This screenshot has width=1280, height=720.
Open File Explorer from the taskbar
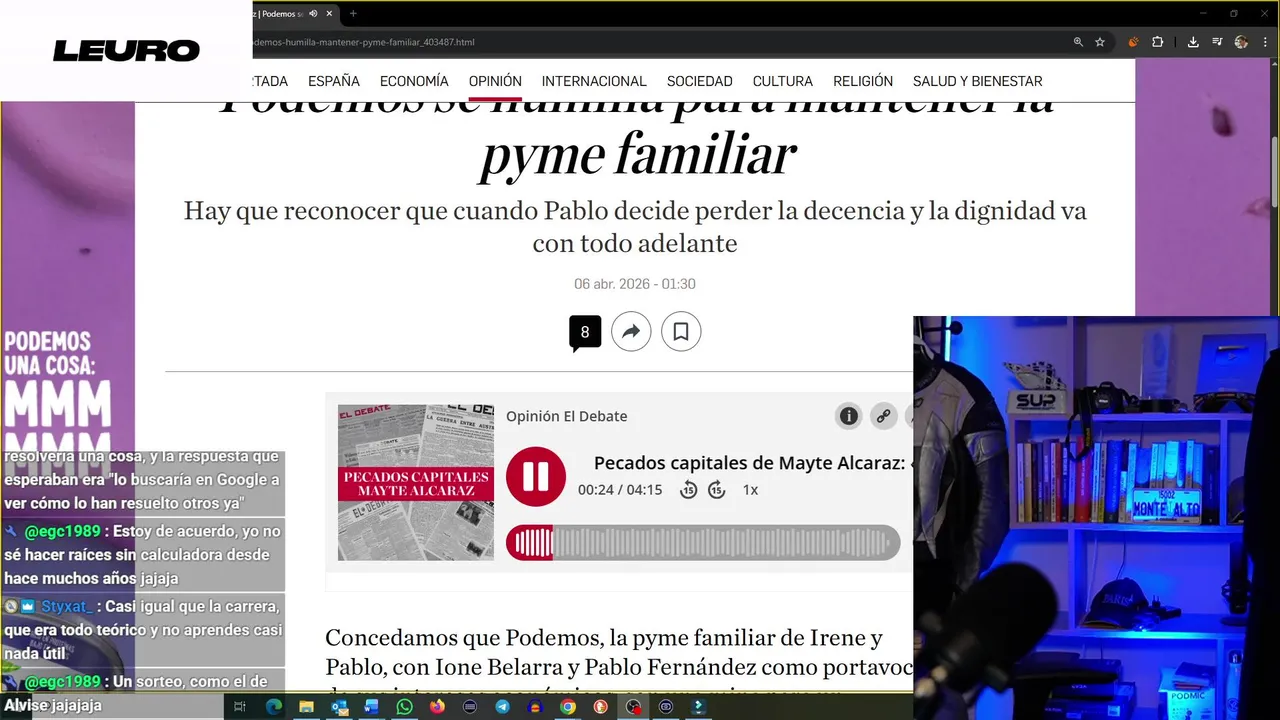pyautogui.click(x=306, y=706)
